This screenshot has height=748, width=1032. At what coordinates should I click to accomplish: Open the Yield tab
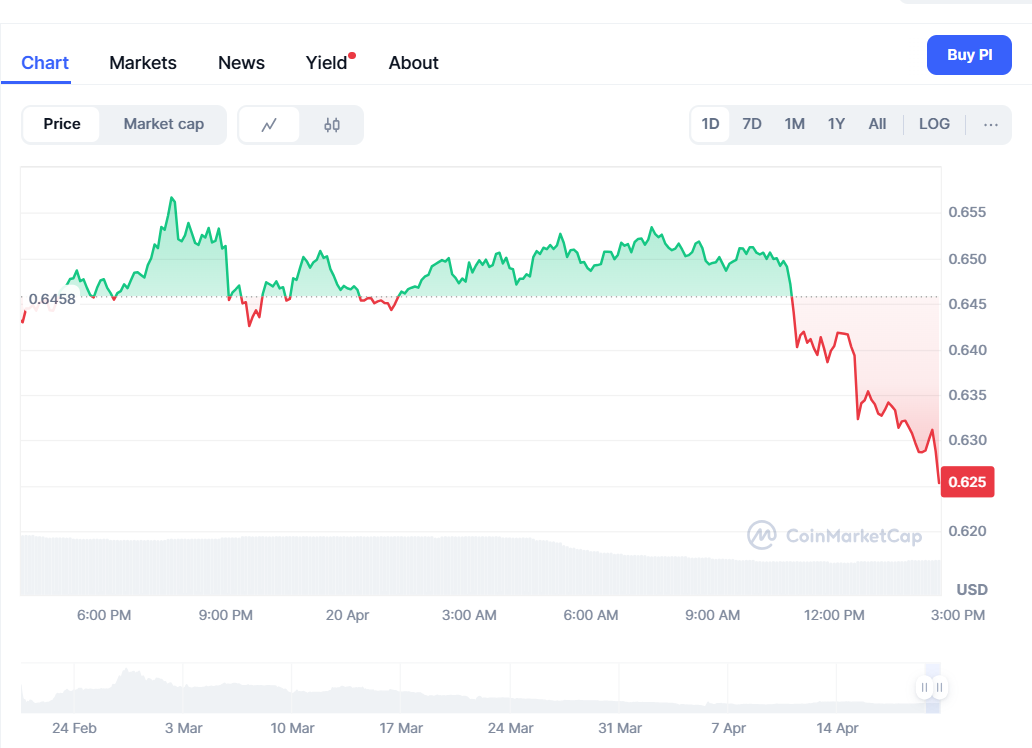click(327, 63)
